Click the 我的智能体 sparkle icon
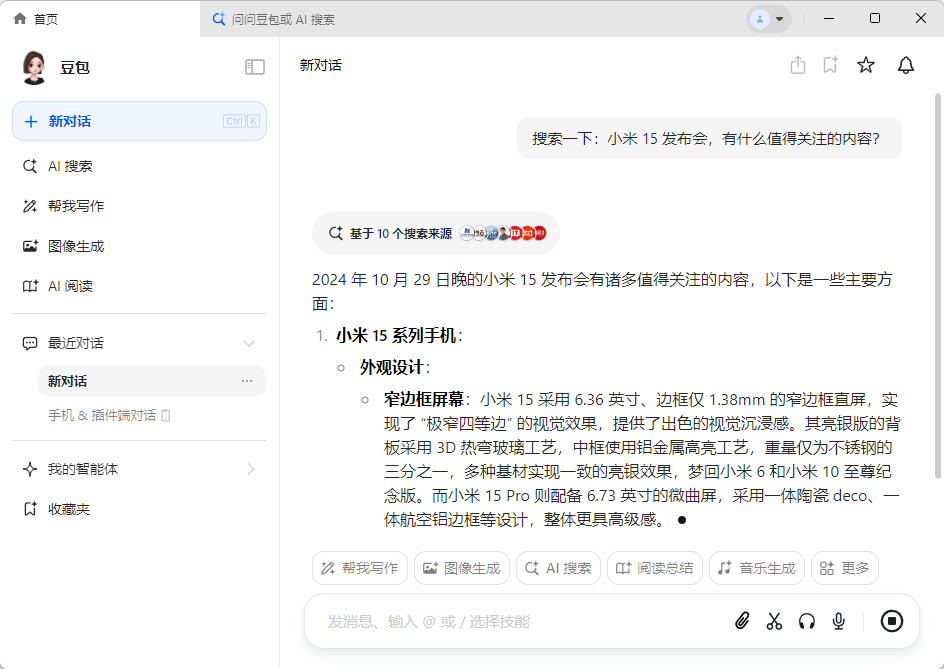 [x=30, y=469]
